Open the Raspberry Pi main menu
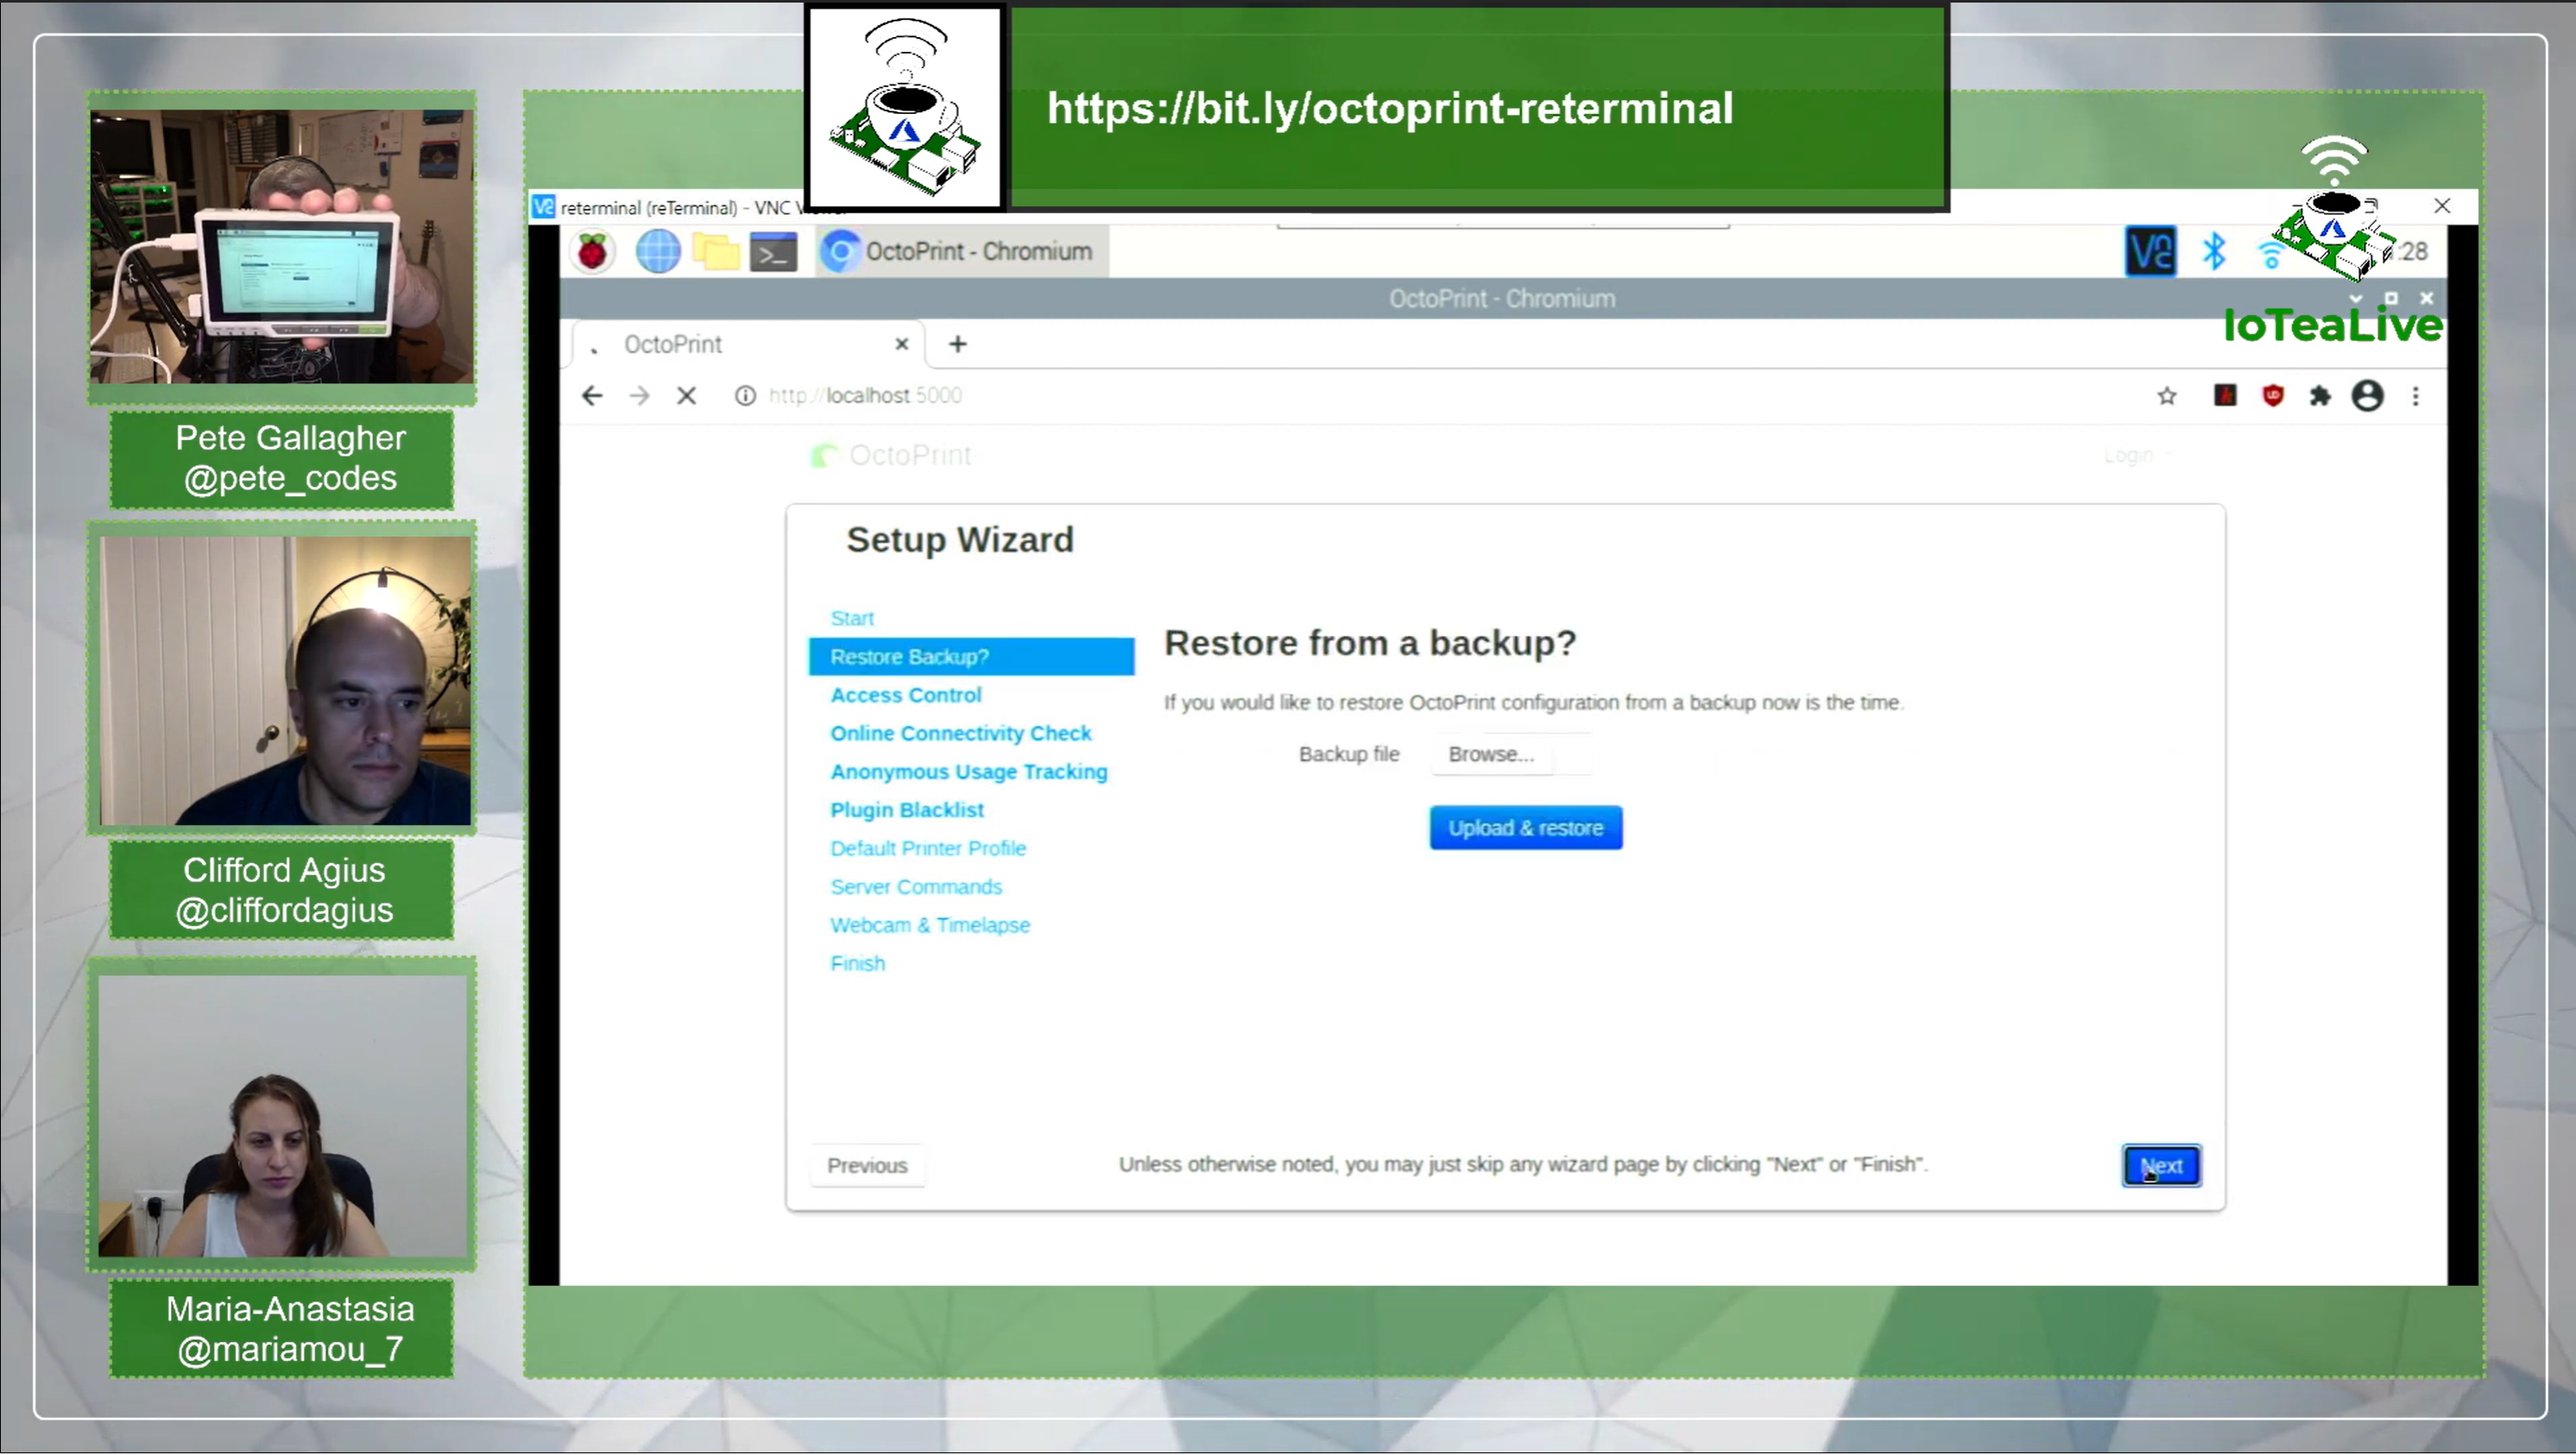2576x1455 pixels. coord(592,251)
